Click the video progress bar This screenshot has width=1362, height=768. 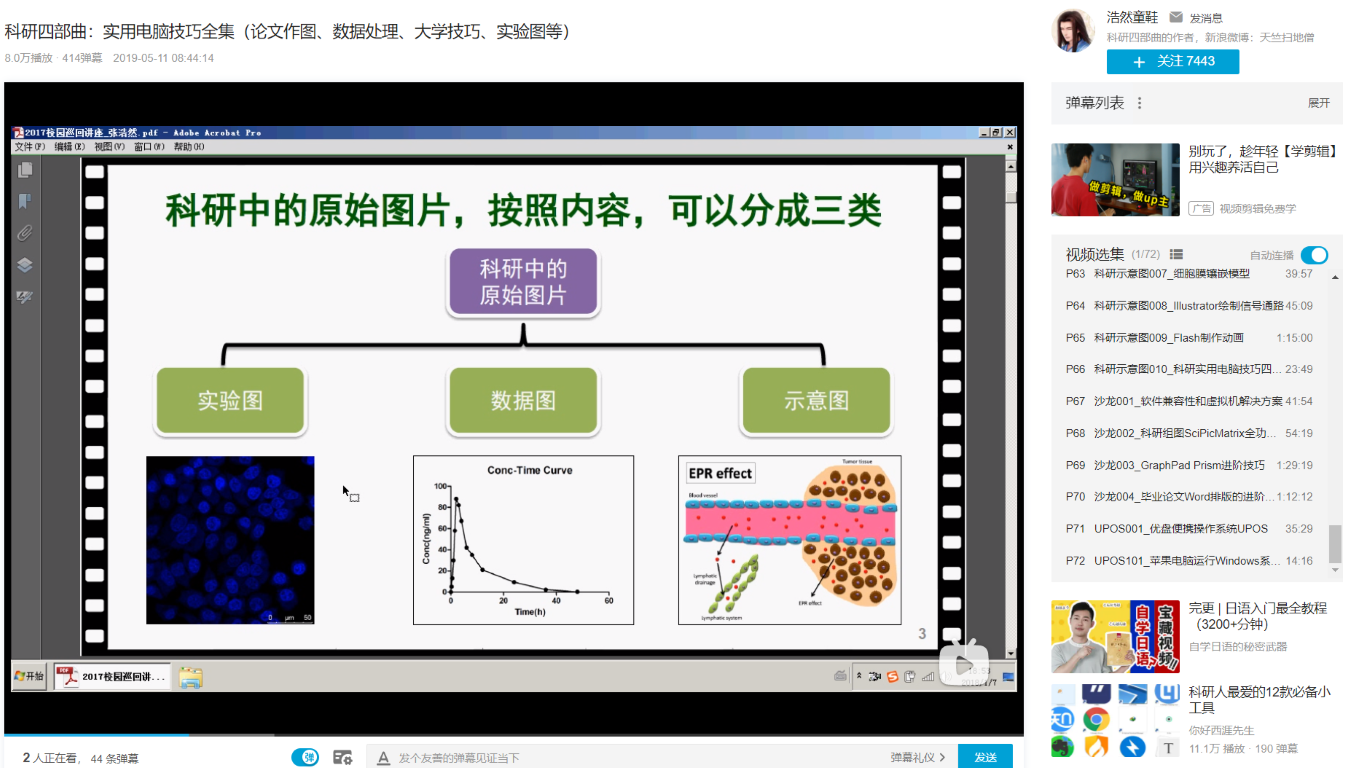tap(514, 736)
